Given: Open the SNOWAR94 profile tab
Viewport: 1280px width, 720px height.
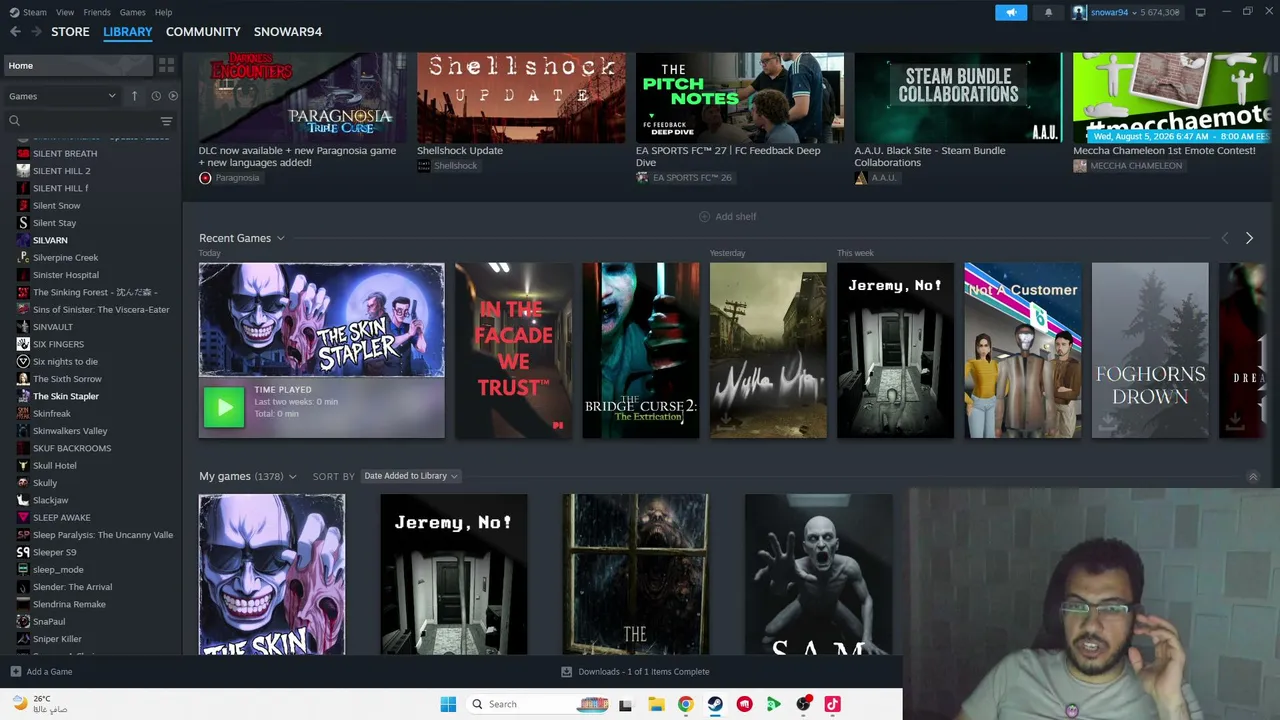Looking at the screenshot, I should click(288, 32).
